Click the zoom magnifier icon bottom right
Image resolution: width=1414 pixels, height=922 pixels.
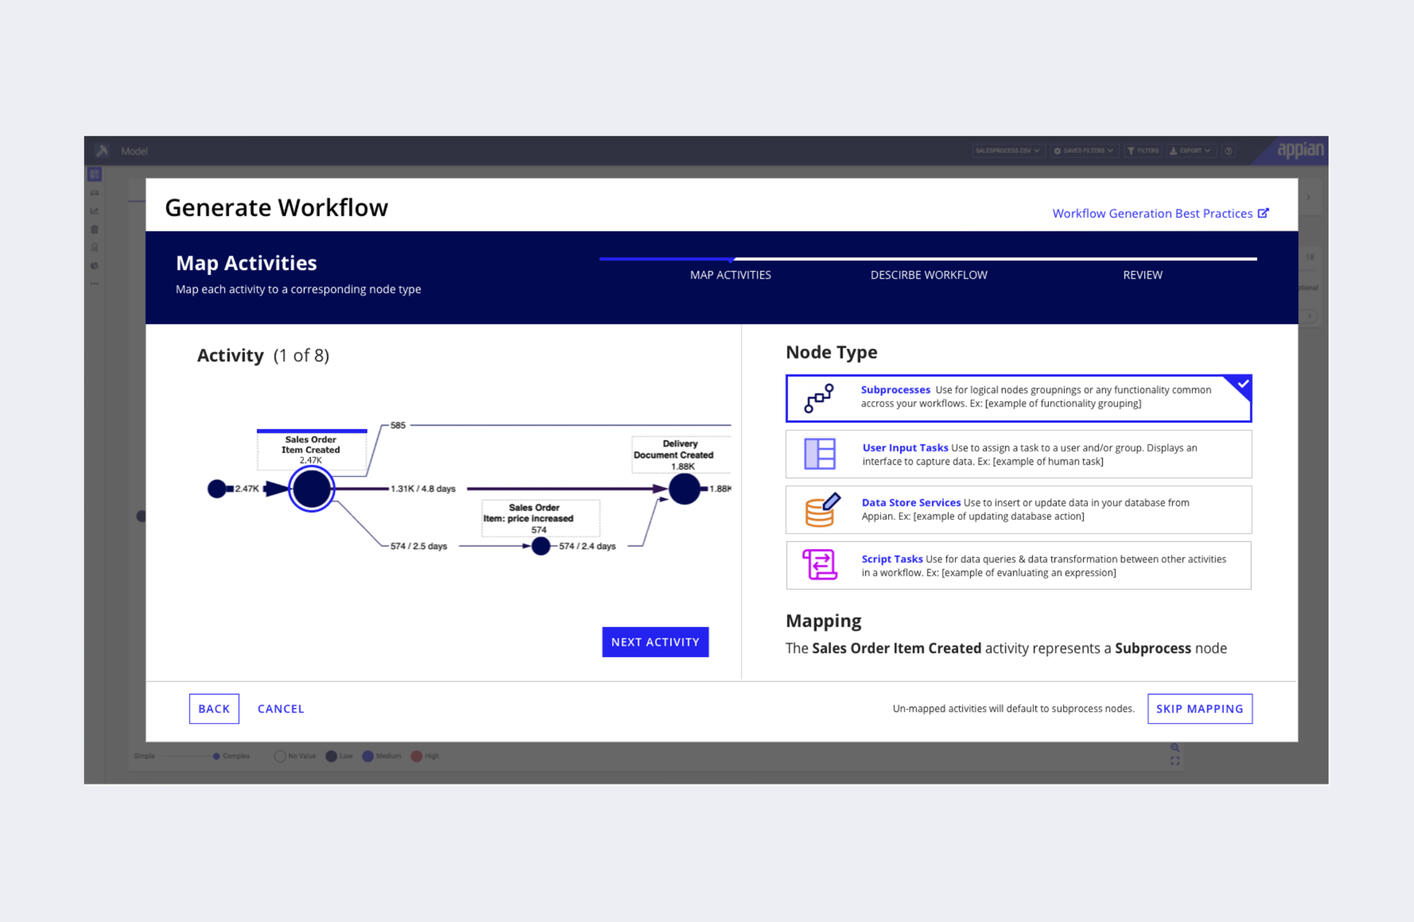(1174, 747)
